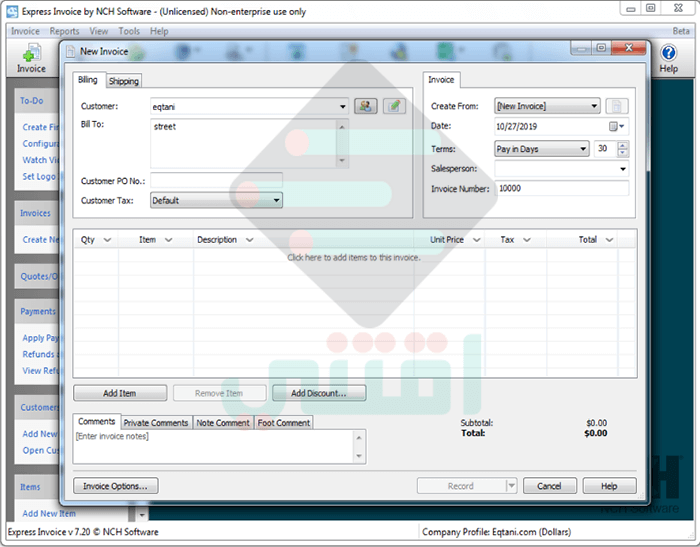Expand the Tax column header arrow
700x547 pixels.
pos(527,240)
